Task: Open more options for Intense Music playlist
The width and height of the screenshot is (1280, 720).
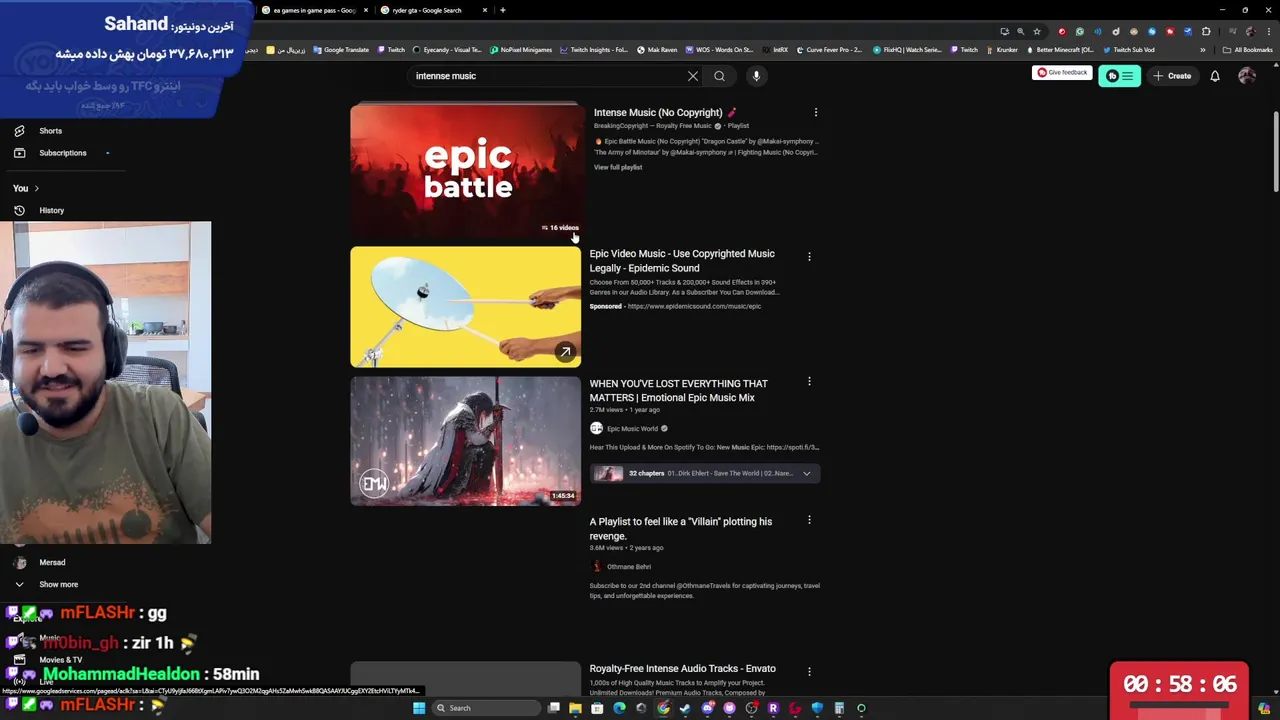Action: tap(815, 113)
